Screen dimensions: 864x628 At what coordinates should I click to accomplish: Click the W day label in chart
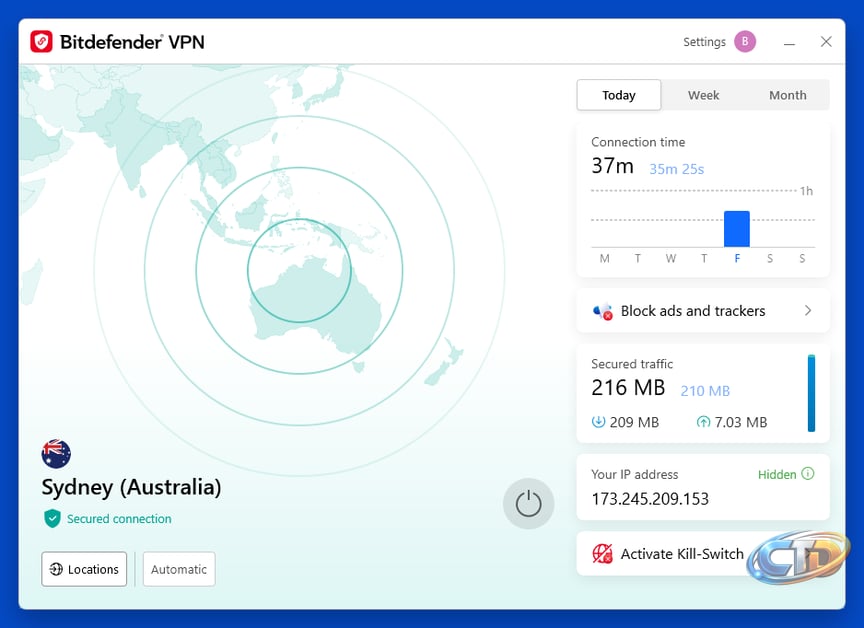click(671, 258)
